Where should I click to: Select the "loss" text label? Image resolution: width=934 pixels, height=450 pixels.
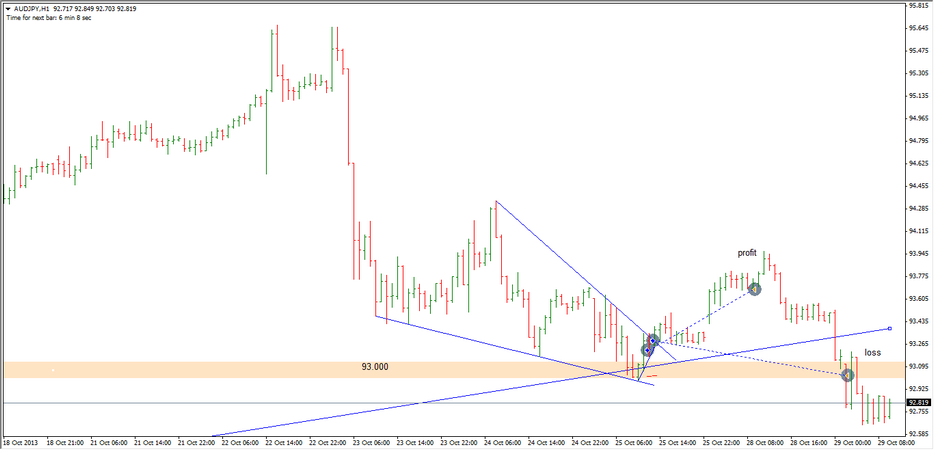click(x=873, y=353)
